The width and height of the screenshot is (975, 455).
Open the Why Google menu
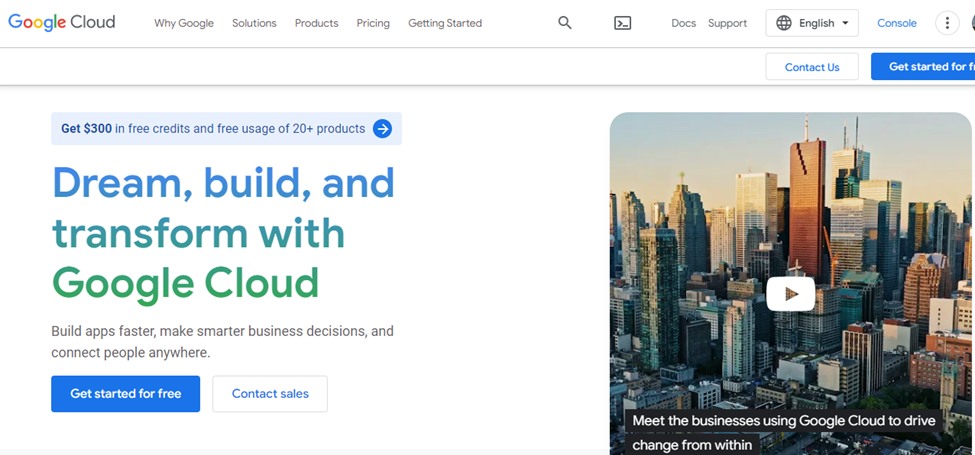(184, 23)
